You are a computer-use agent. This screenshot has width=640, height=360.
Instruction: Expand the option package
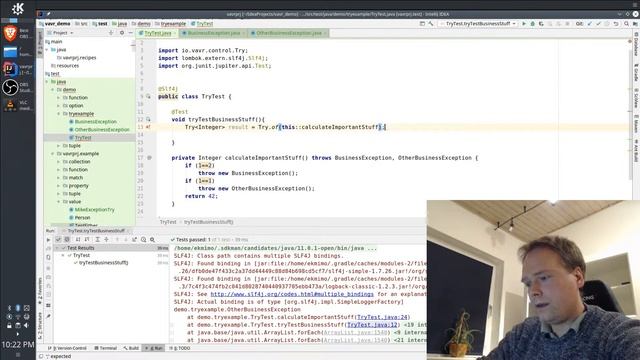[59, 106]
